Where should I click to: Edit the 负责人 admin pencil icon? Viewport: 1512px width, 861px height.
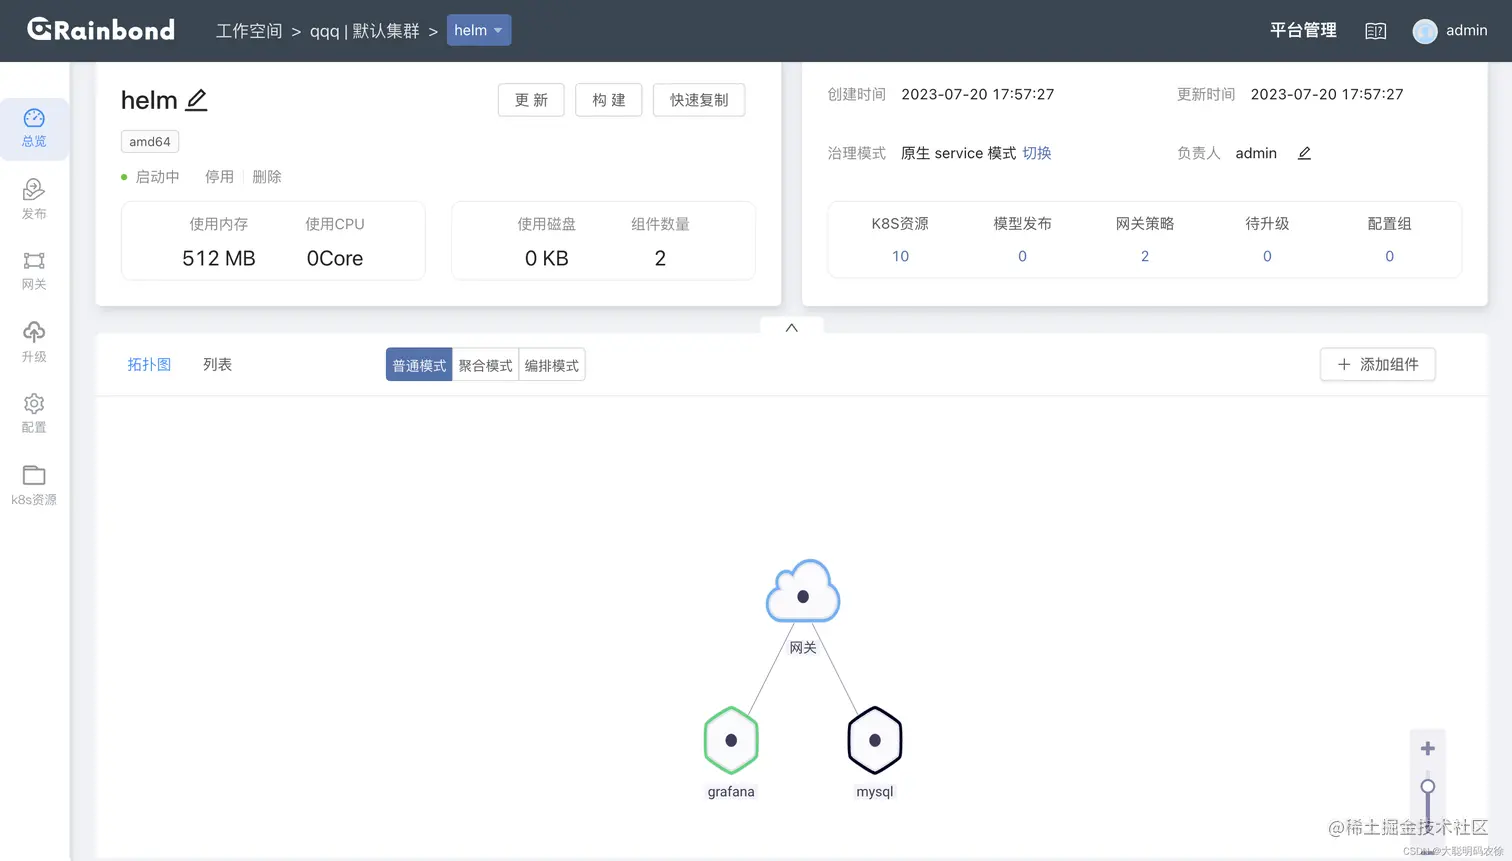tap(1304, 153)
